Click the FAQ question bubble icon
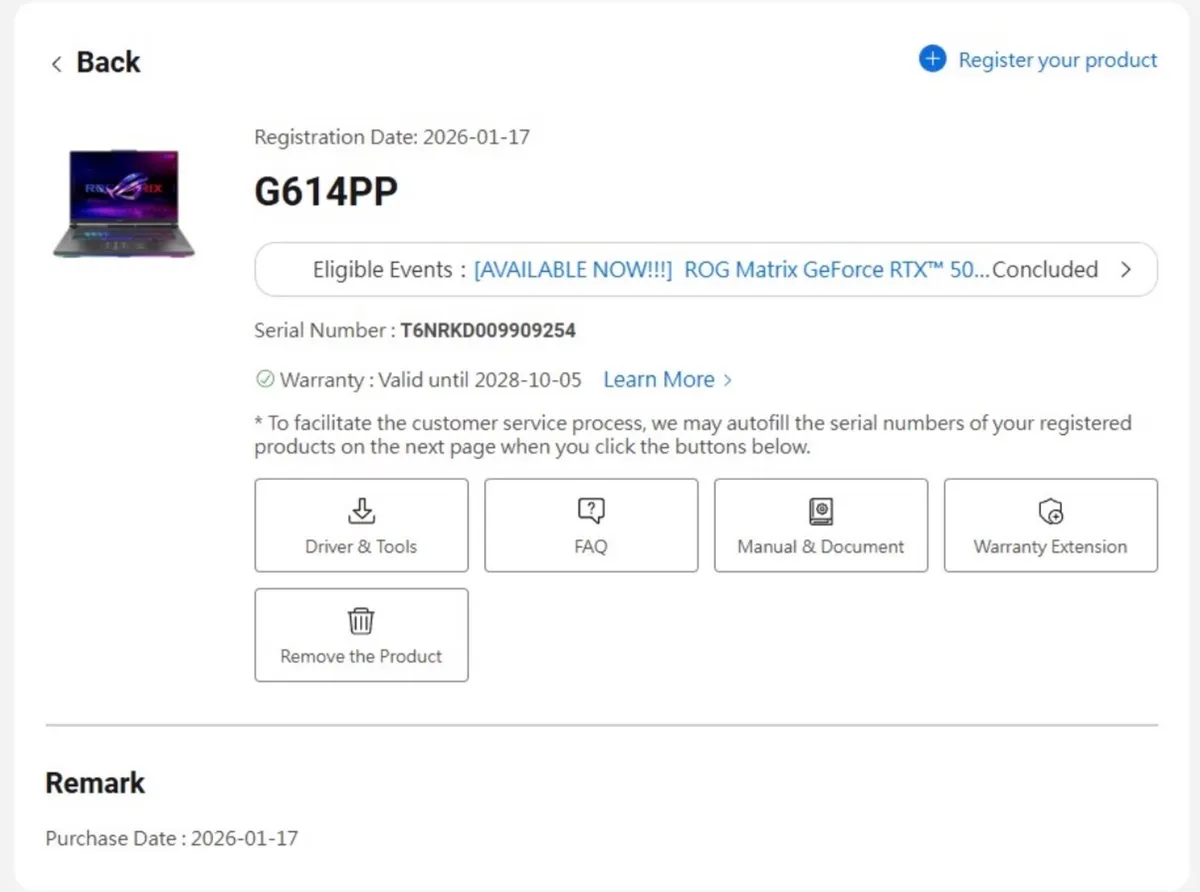1200x892 pixels. click(x=591, y=511)
